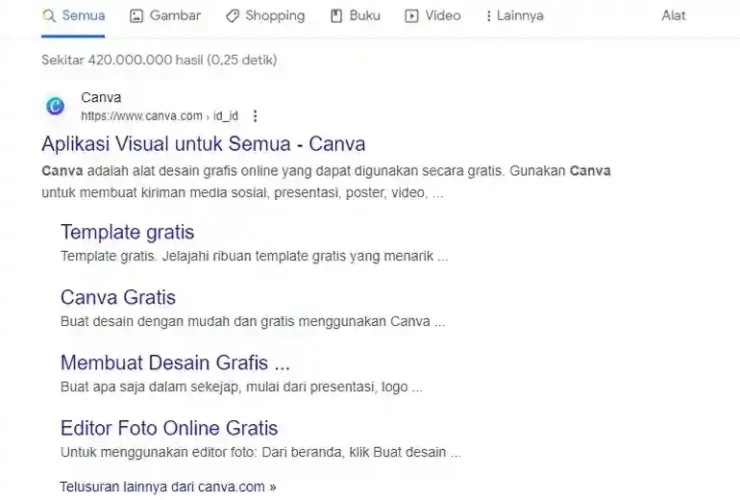Open the Alat search tools
This screenshot has height=500, width=740.
pyautogui.click(x=673, y=16)
